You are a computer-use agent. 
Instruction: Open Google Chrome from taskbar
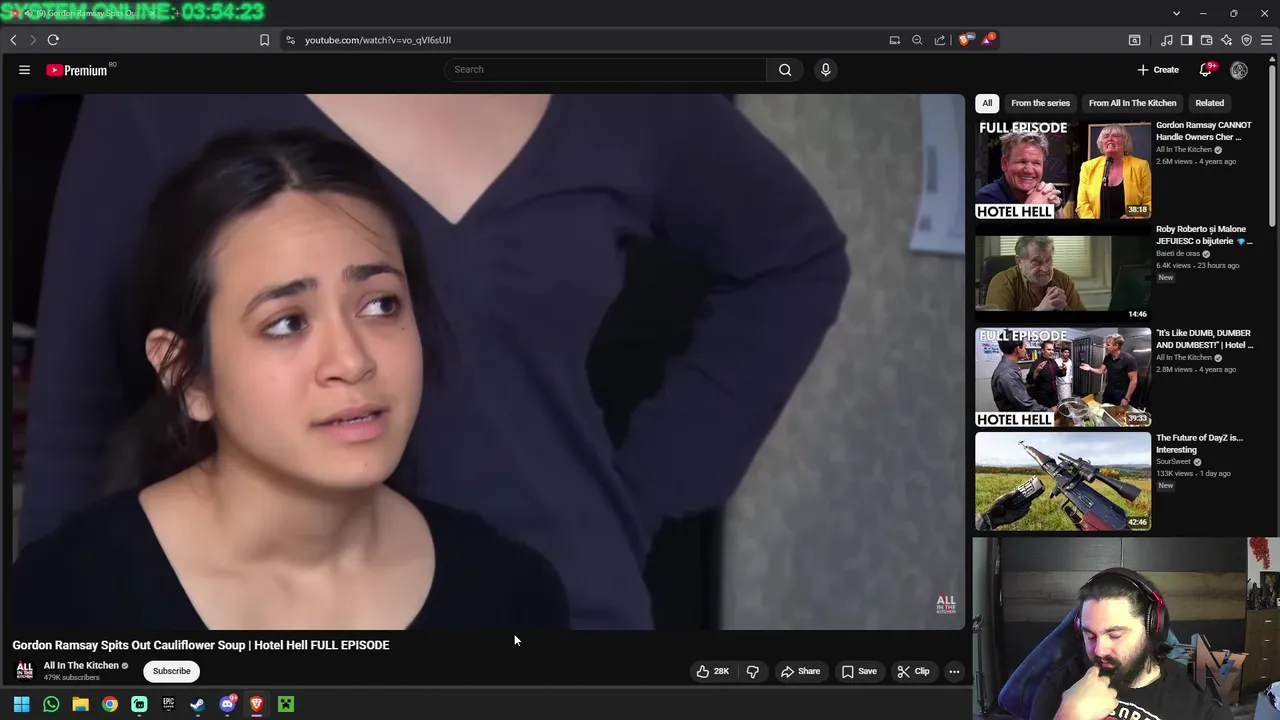point(110,705)
